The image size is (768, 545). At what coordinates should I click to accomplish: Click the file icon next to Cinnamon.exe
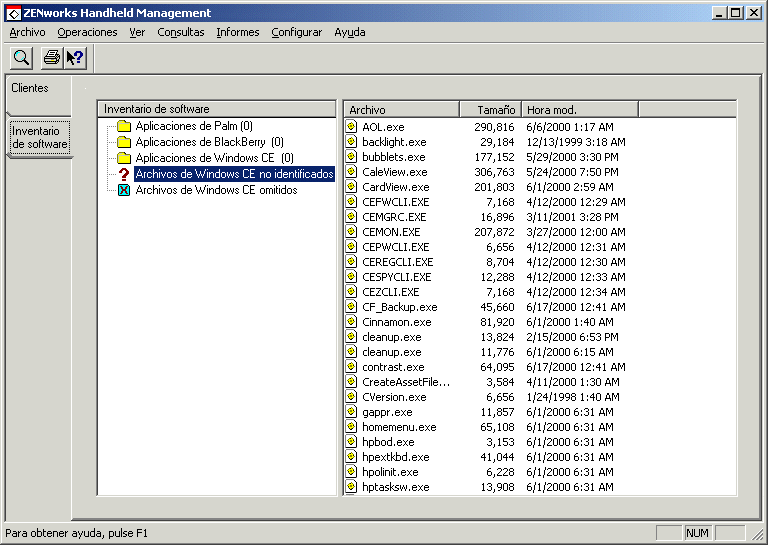pyautogui.click(x=351, y=322)
